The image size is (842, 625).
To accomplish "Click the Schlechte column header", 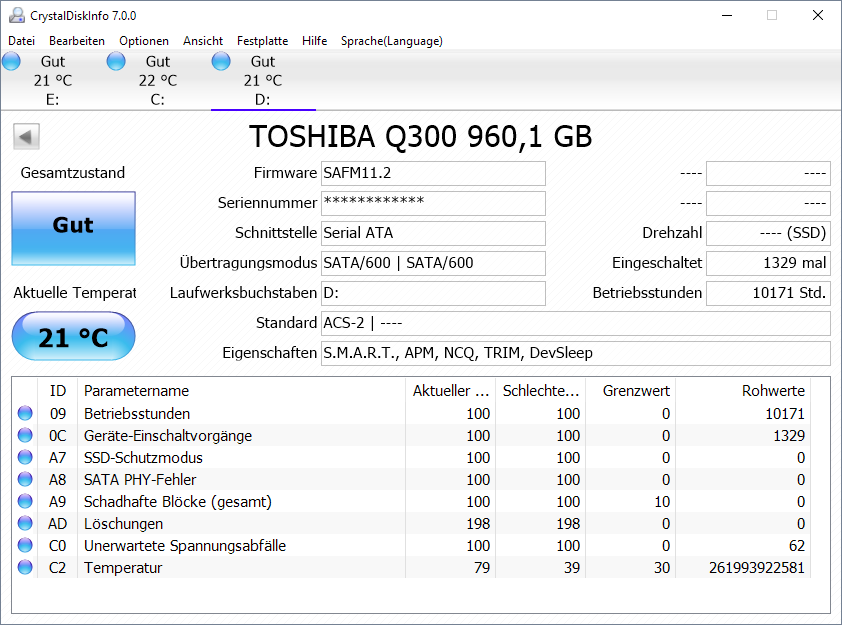I will click(541, 390).
